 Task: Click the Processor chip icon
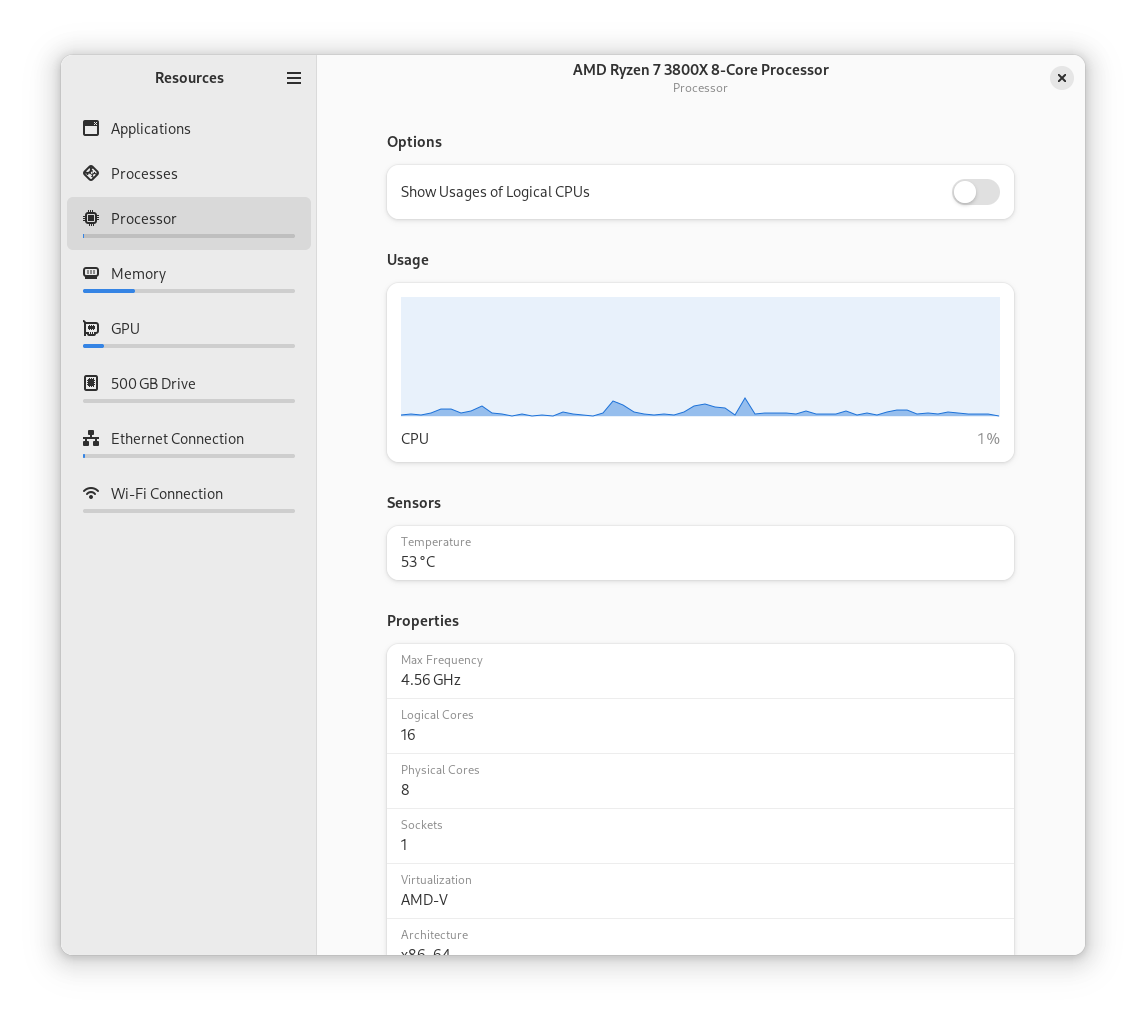click(91, 218)
